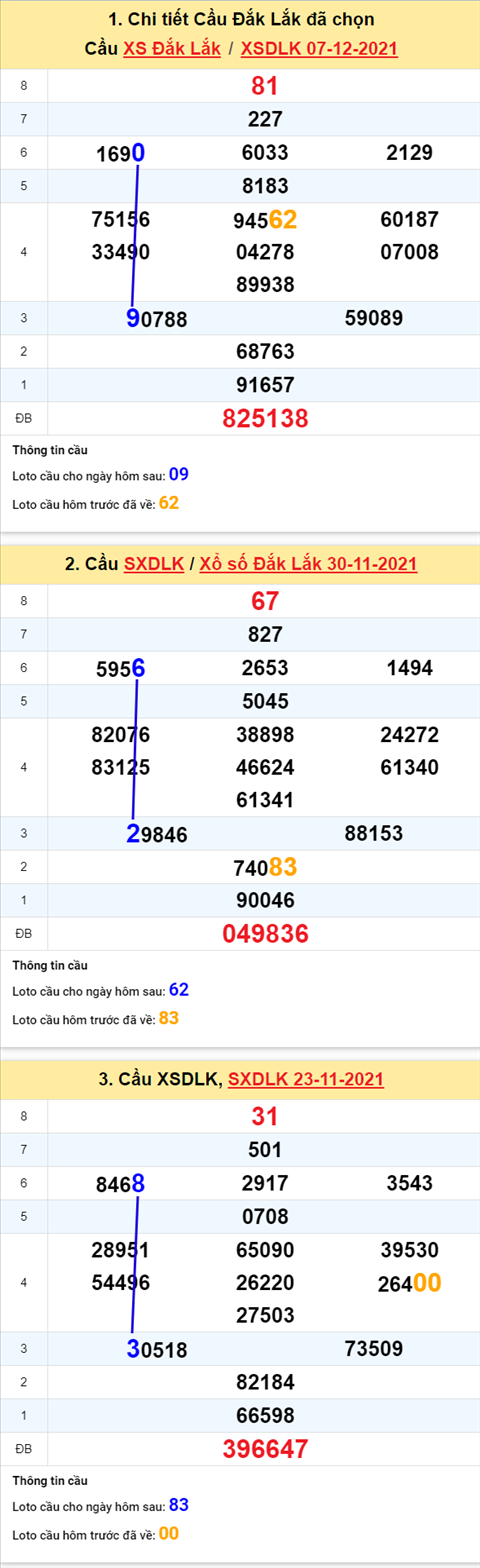Screen dimensions: 480x1568
Task: Select number 73509
Action: [x=373, y=1349]
